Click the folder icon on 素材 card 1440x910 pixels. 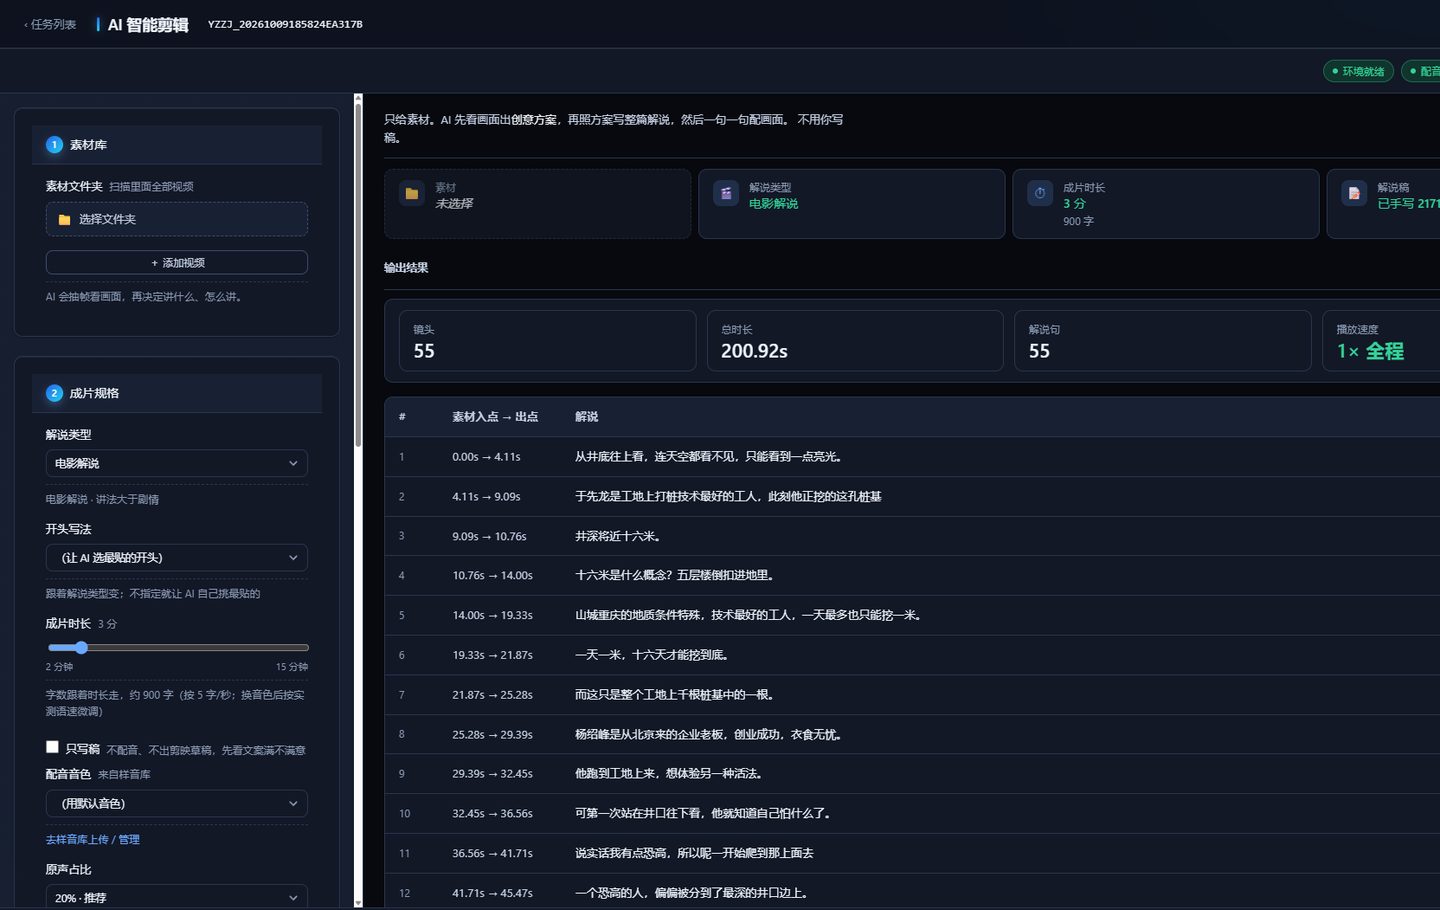412,194
